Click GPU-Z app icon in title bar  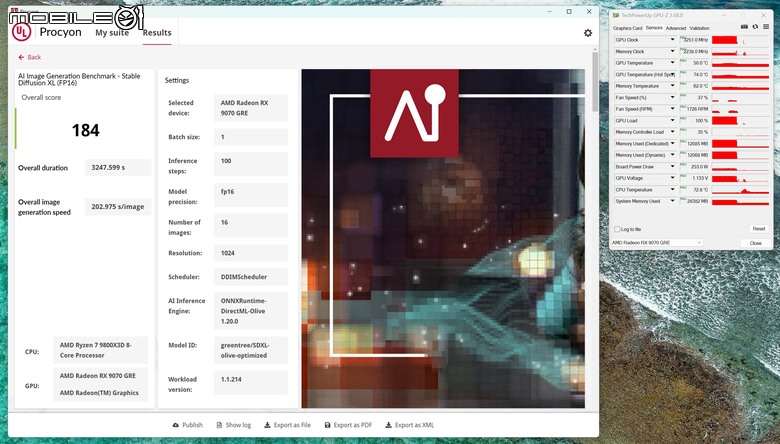click(x=616, y=15)
